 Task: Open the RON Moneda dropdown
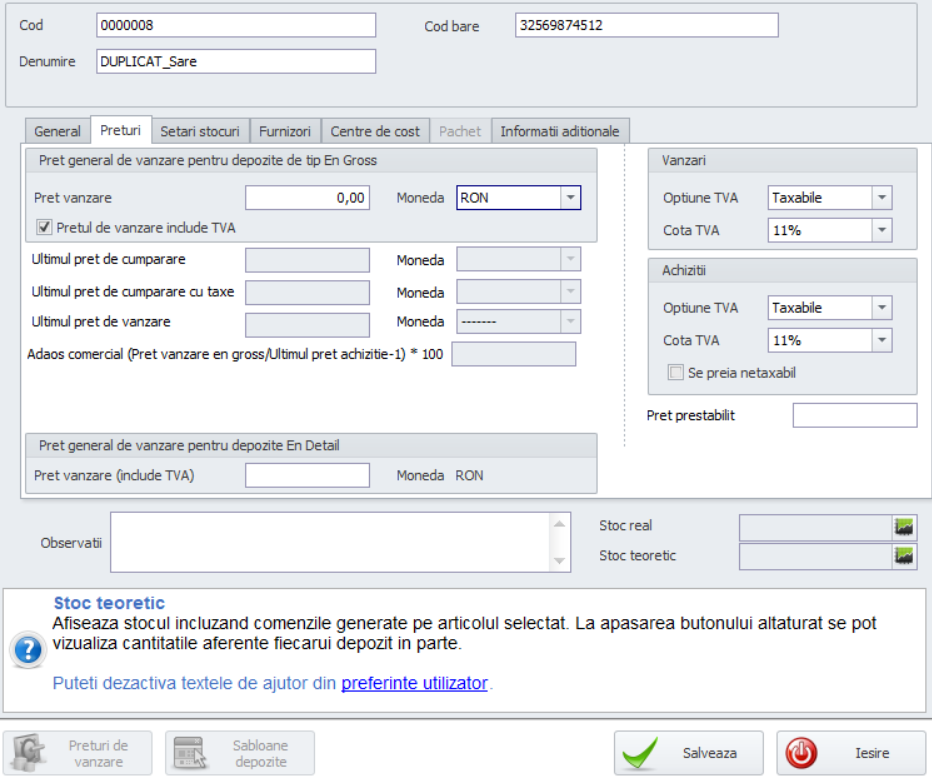click(570, 198)
